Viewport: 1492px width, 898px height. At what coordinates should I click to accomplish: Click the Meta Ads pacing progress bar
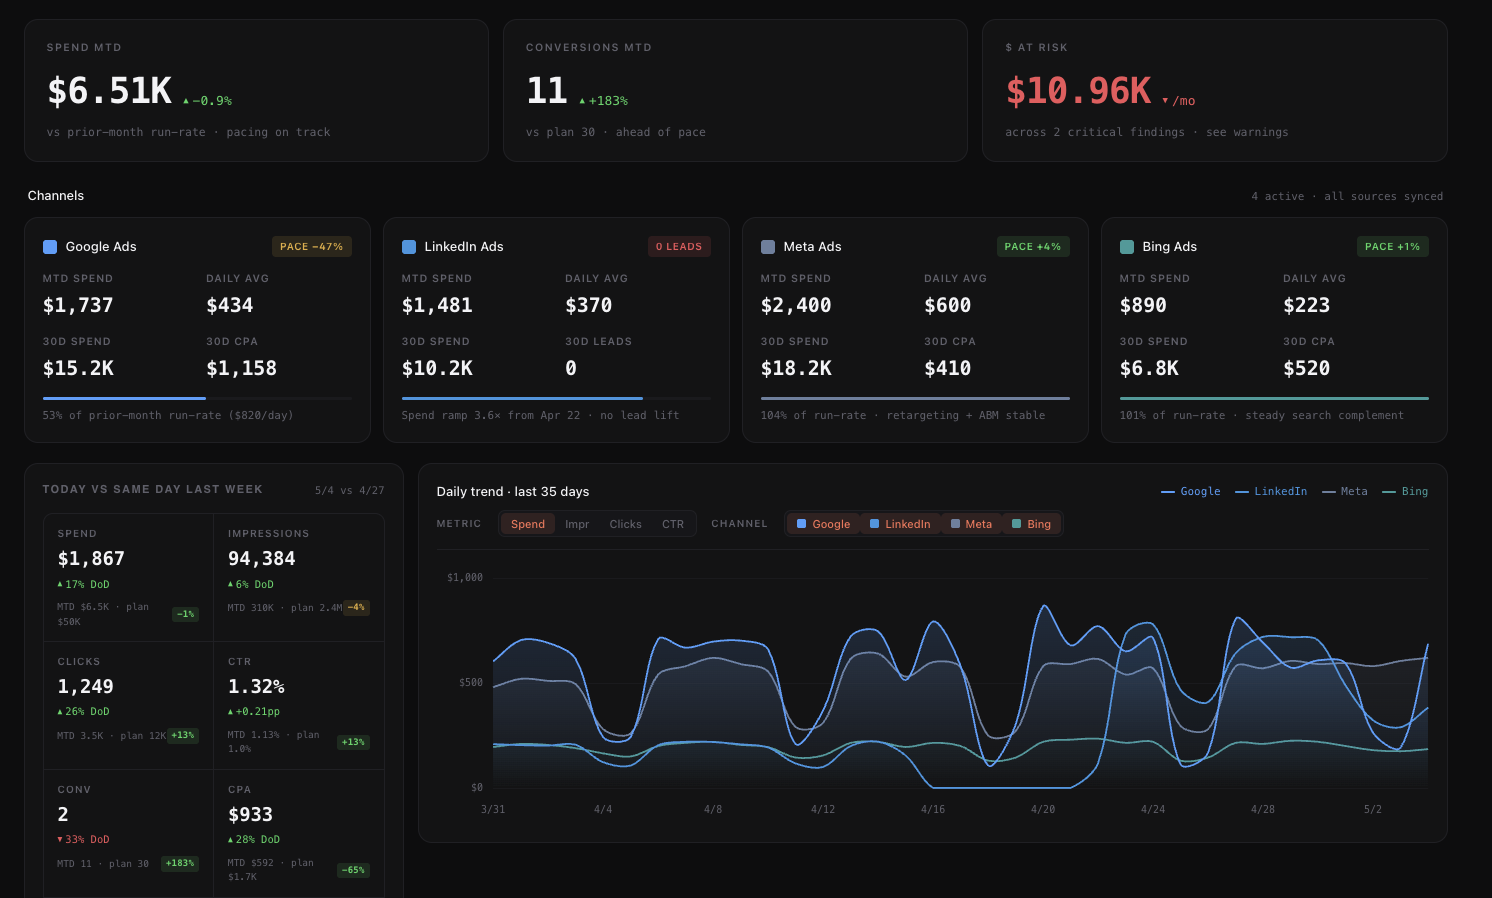915,398
